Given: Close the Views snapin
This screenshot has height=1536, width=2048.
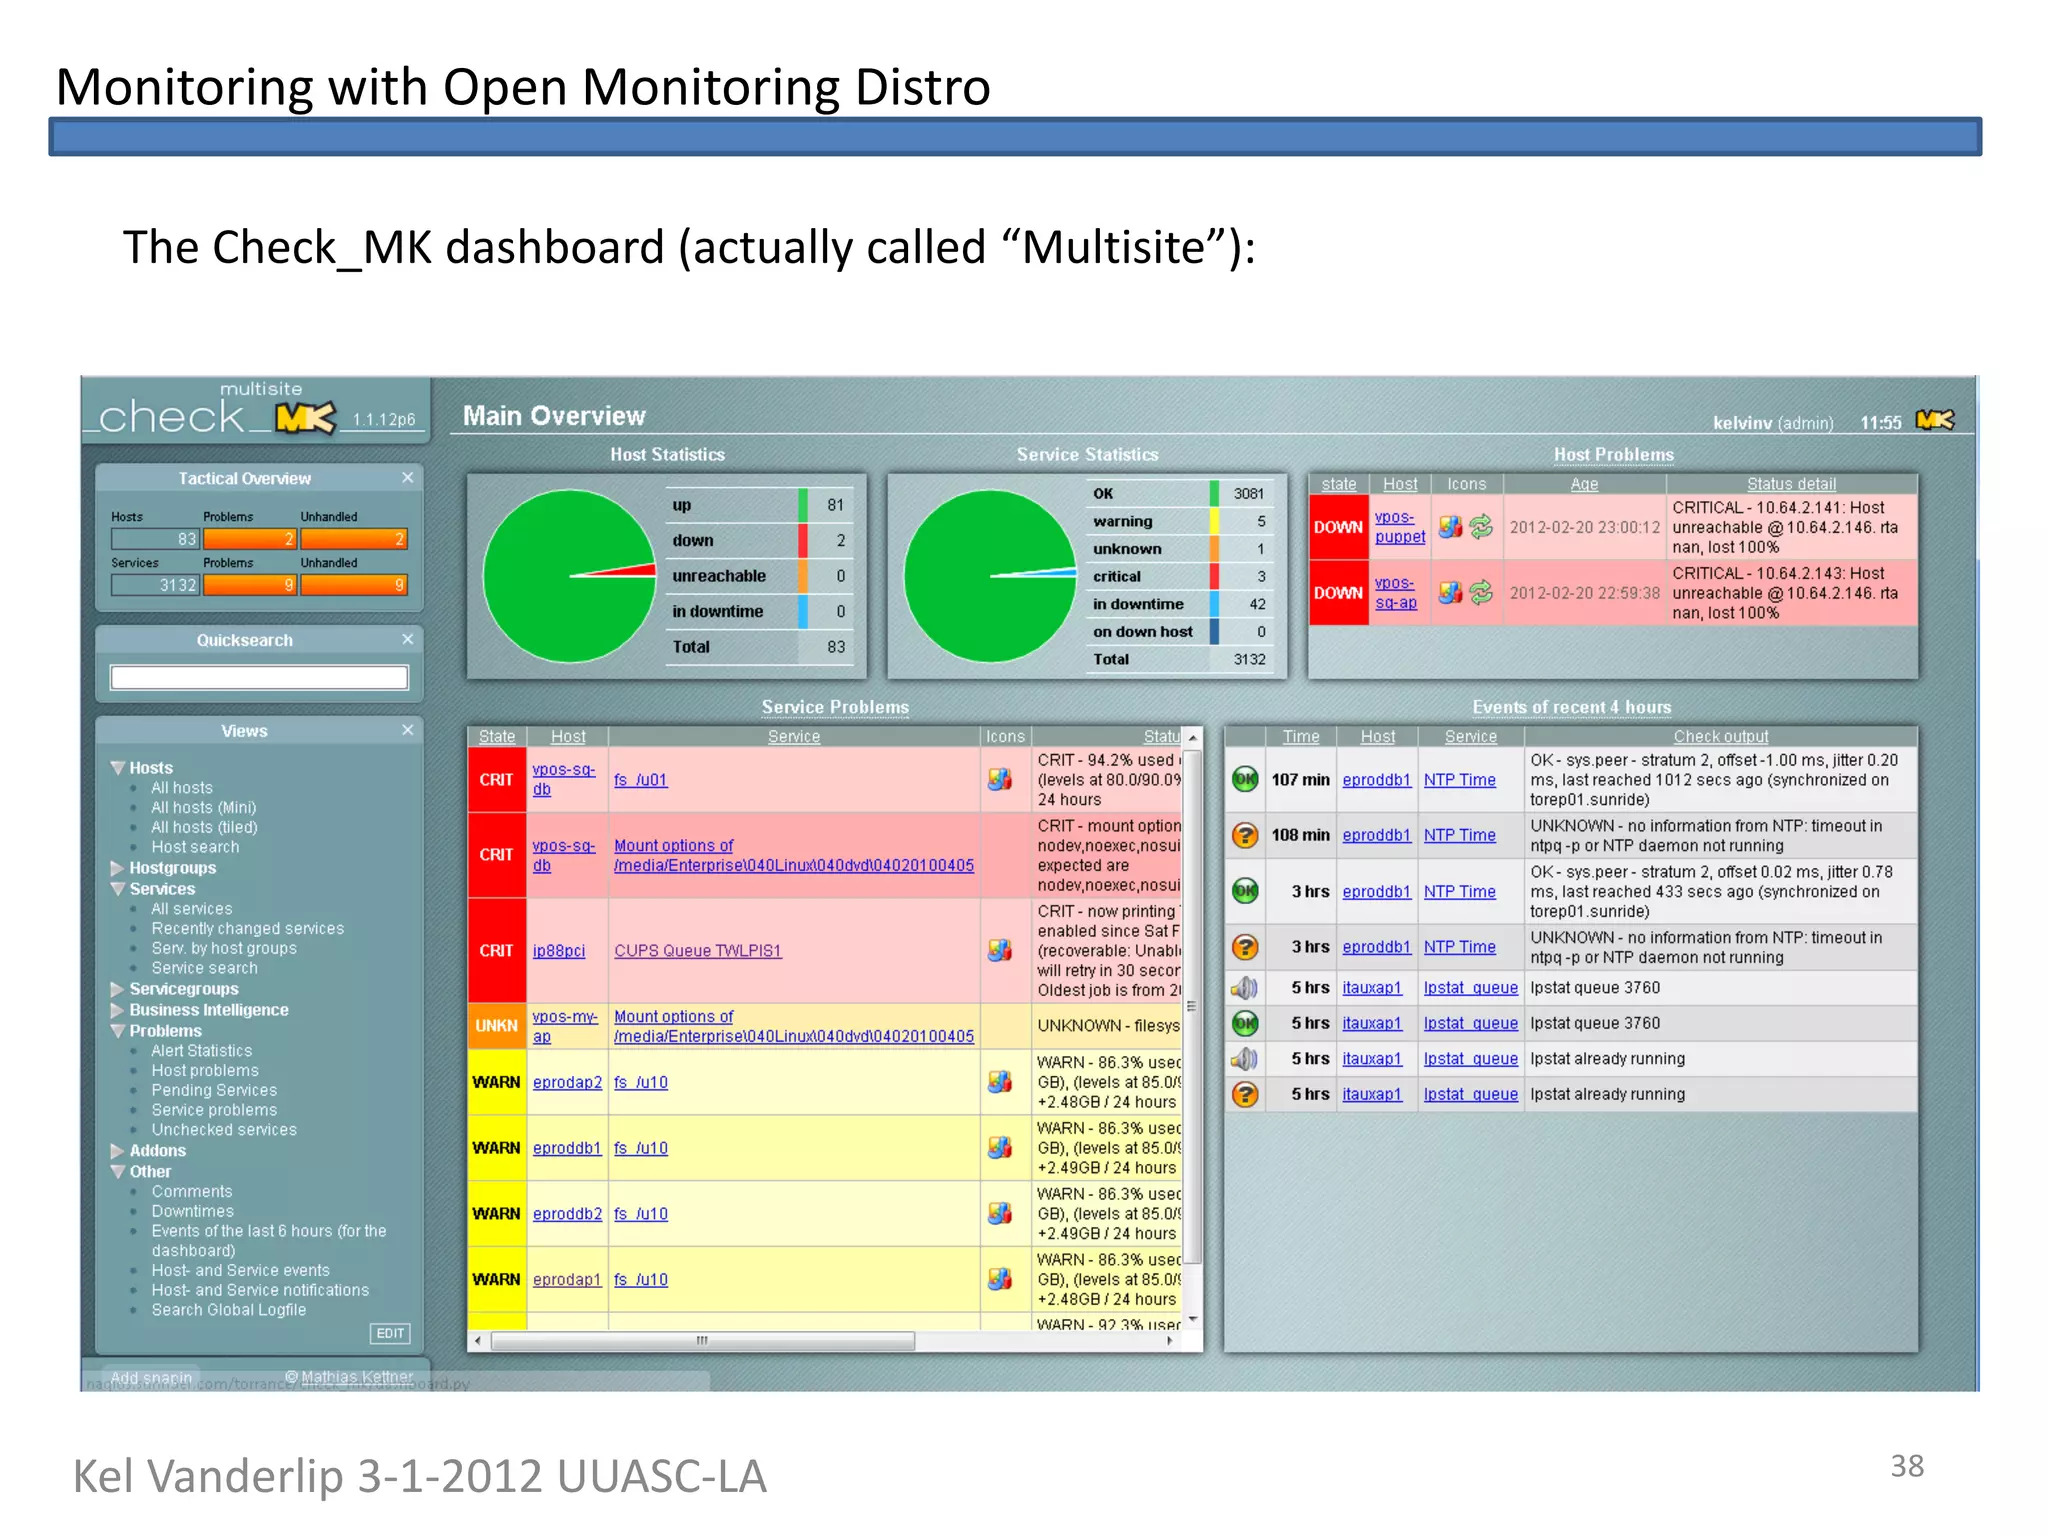Looking at the screenshot, I should pyautogui.click(x=408, y=730).
